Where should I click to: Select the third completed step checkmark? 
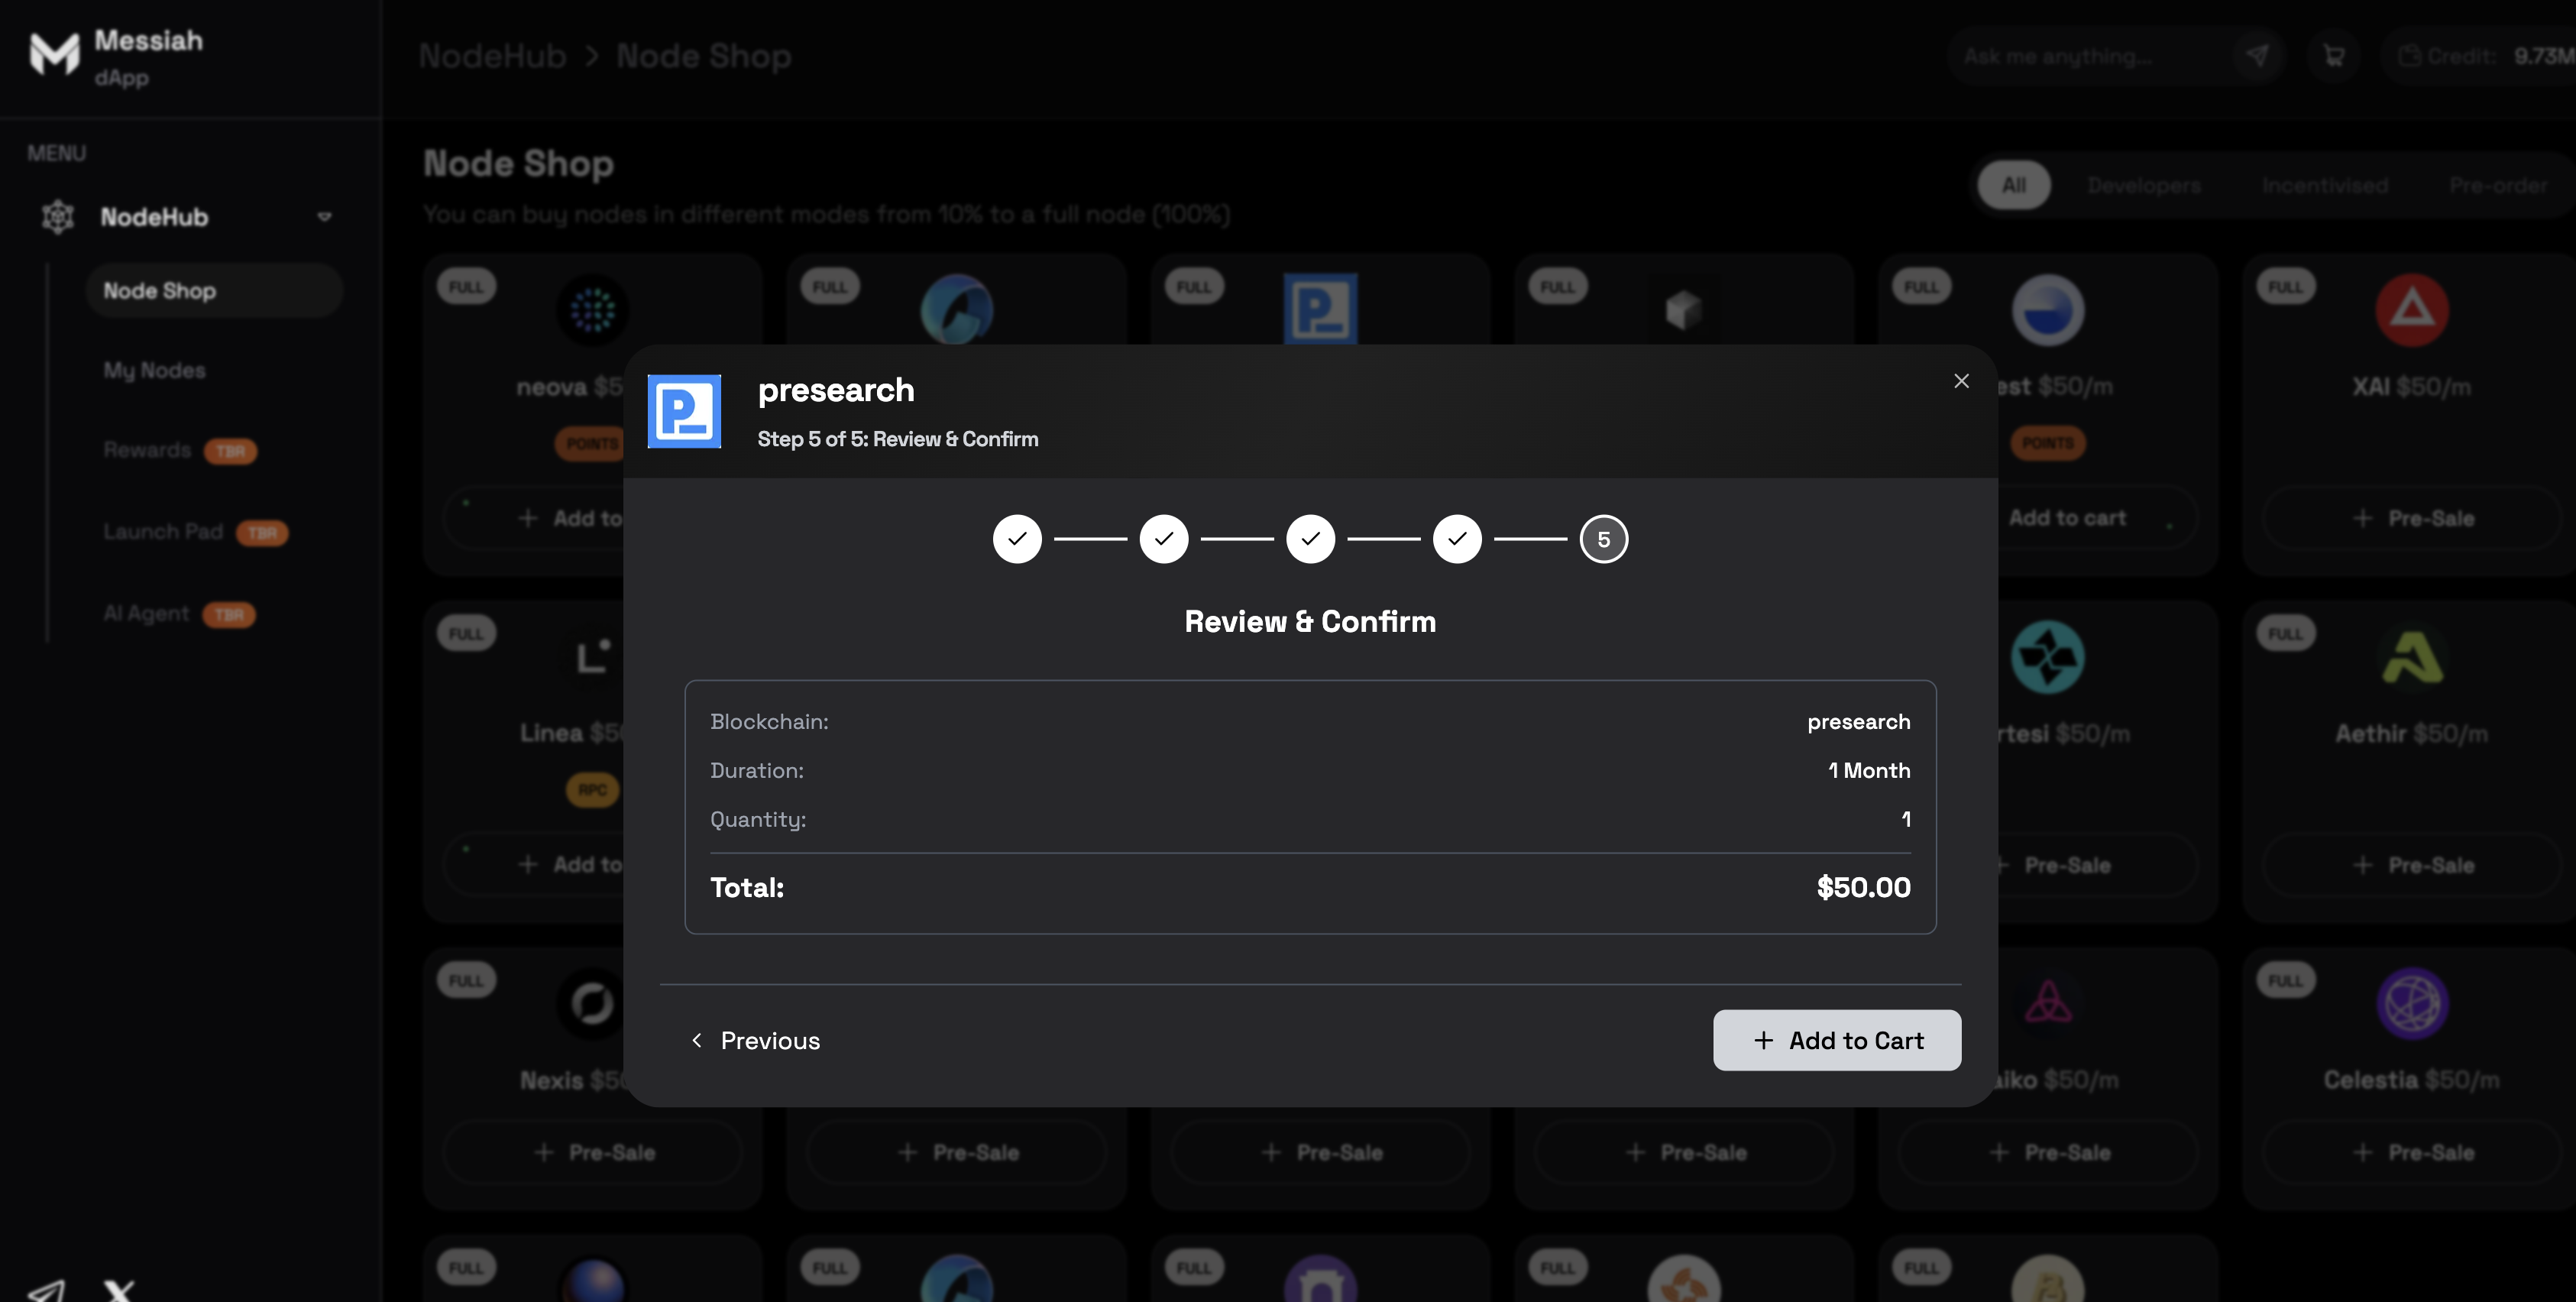pyautogui.click(x=1310, y=539)
